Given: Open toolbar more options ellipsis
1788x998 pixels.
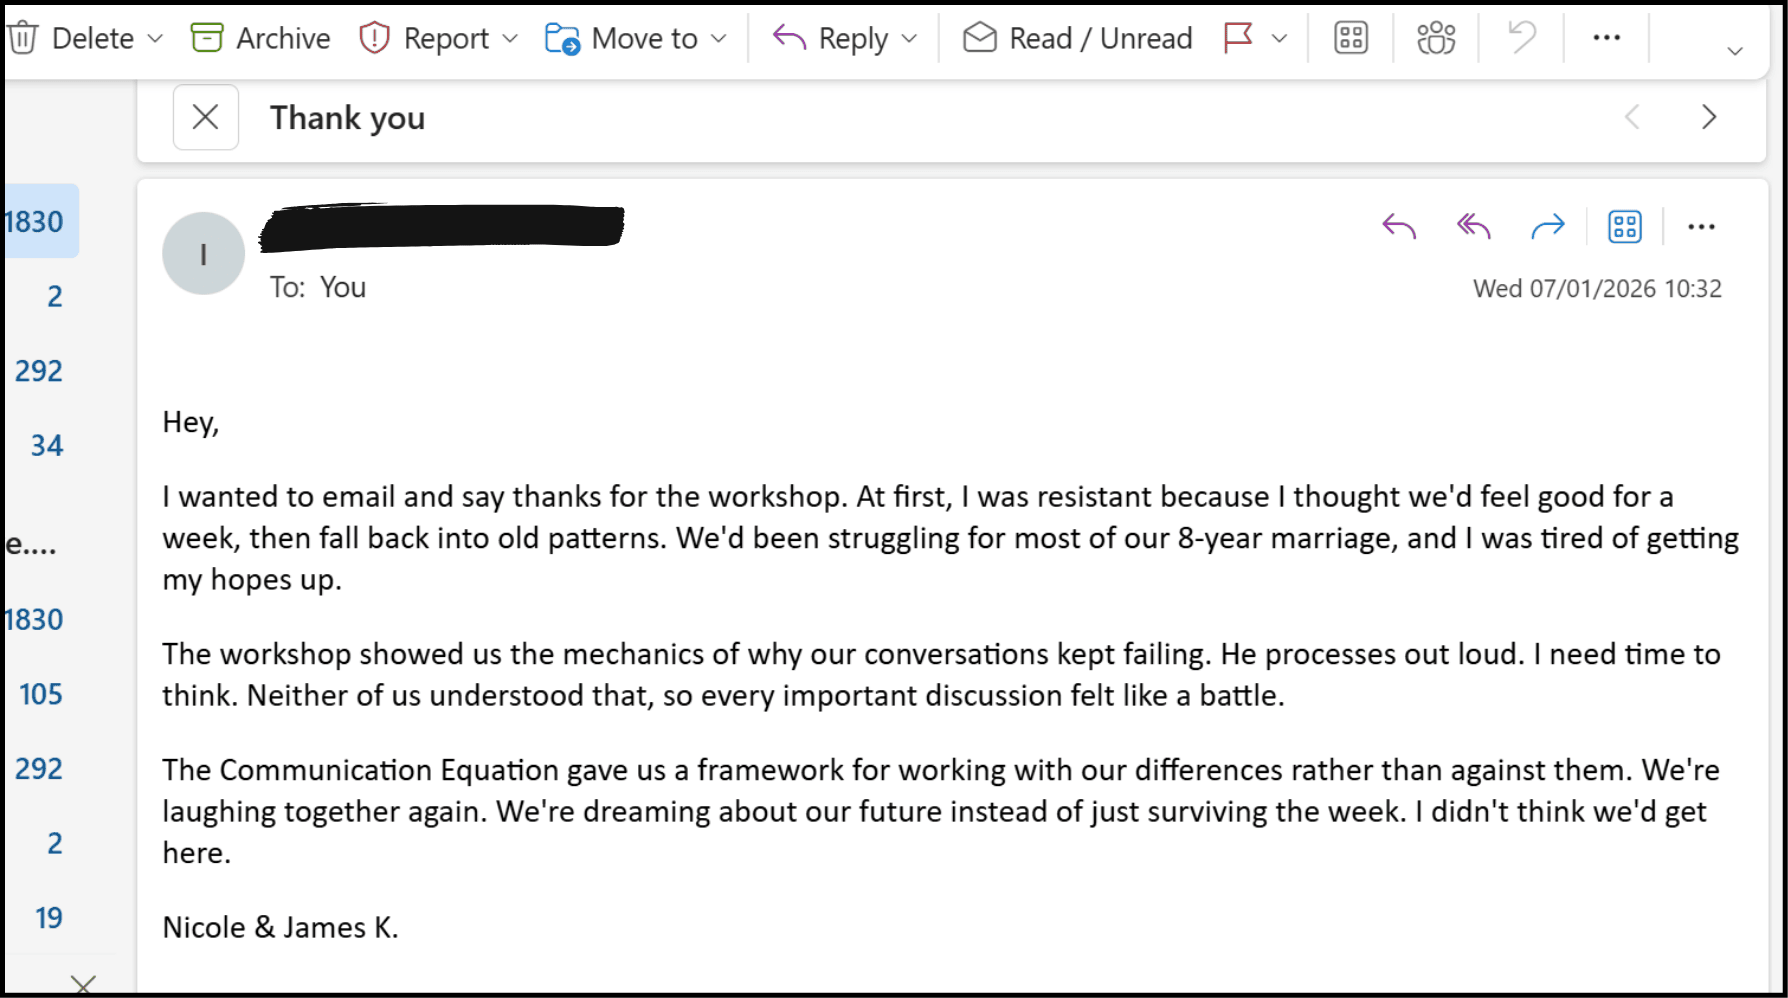Looking at the screenshot, I should point(1606,38).
